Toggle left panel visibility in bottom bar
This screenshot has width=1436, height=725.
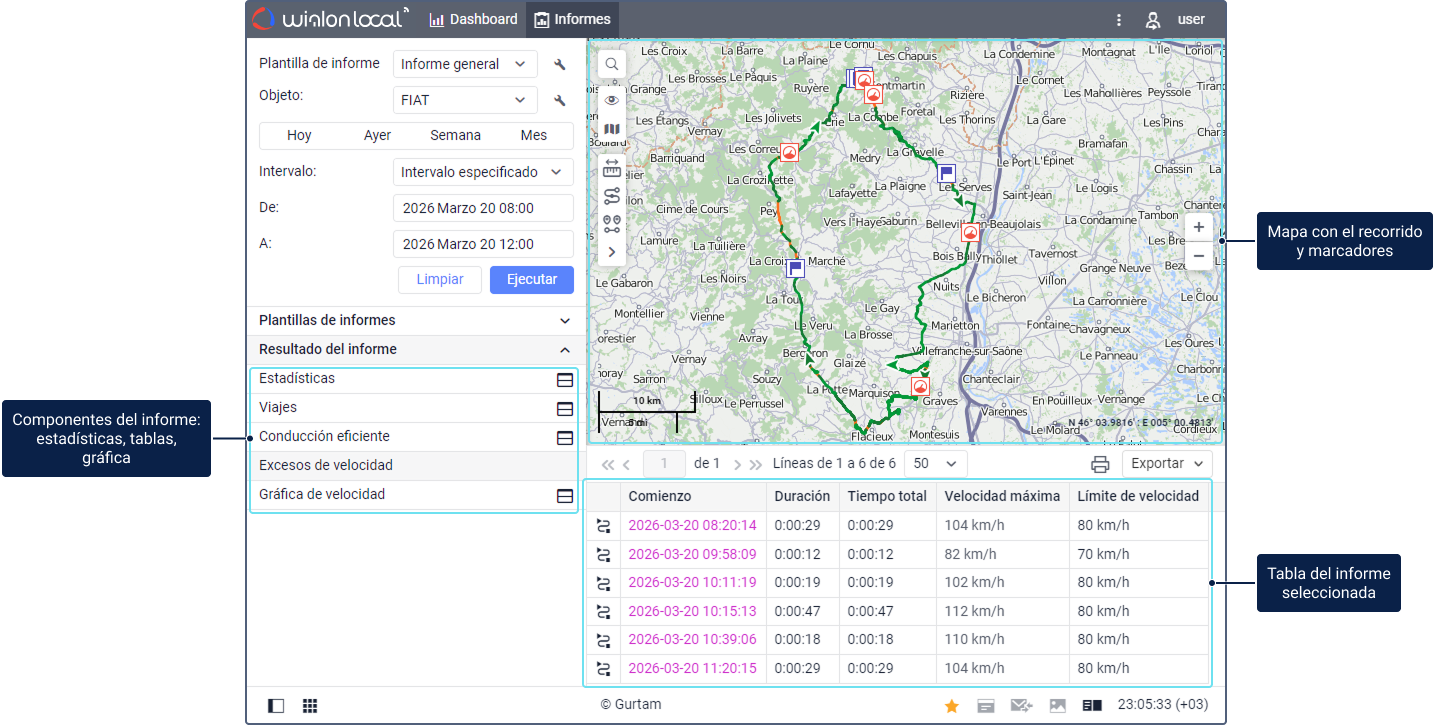(276, 706)
